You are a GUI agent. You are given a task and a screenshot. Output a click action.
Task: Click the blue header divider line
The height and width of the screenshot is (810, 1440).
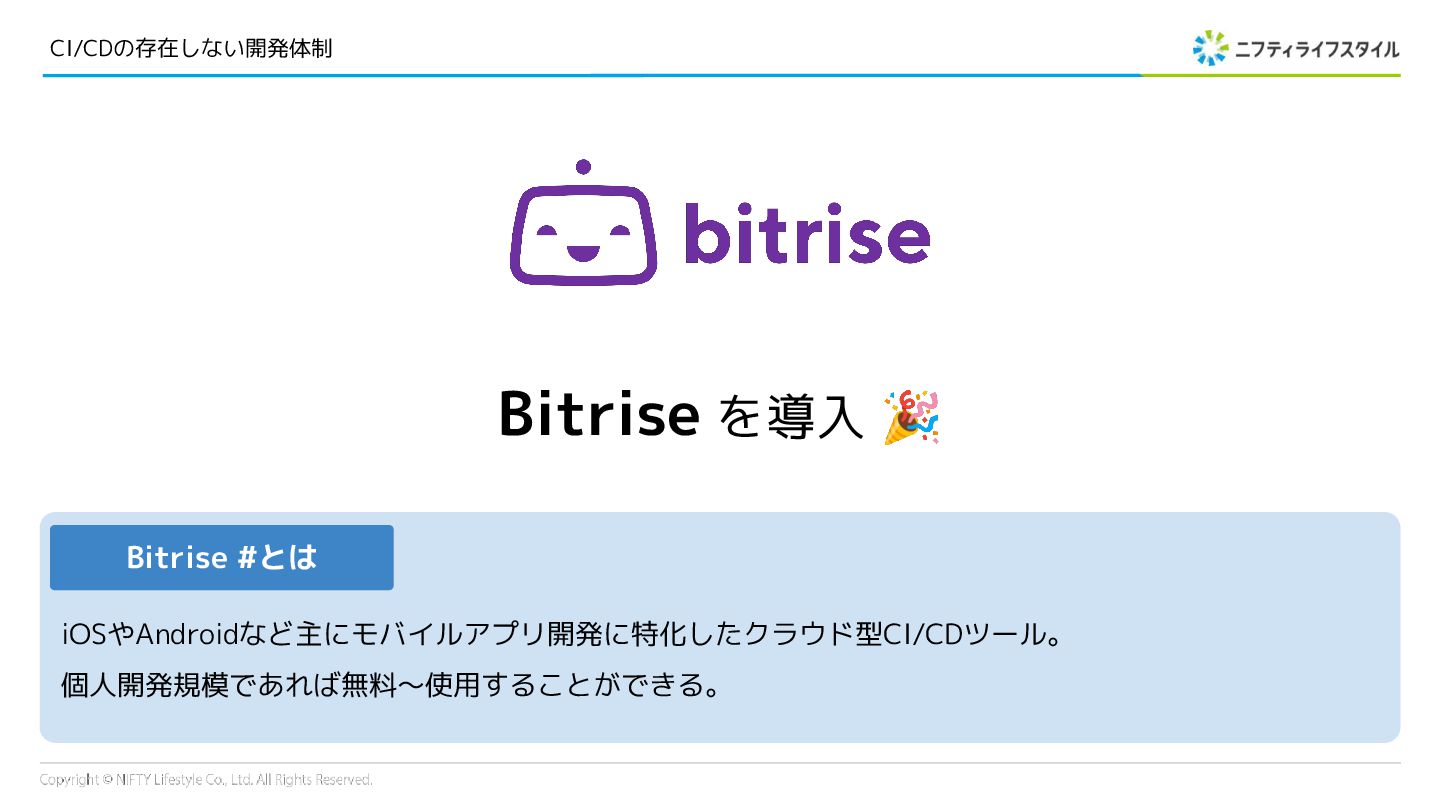coord(590,75)
